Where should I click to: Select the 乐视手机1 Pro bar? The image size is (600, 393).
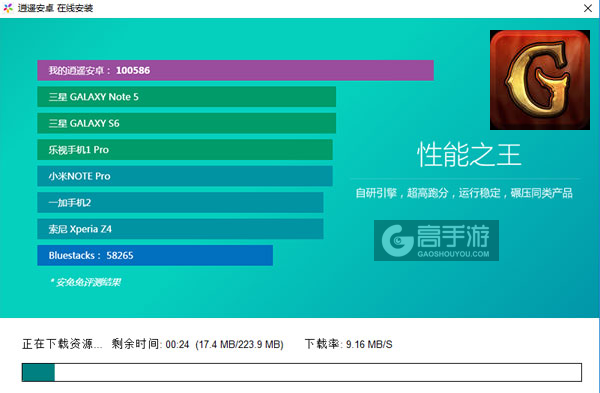(185, 150)
